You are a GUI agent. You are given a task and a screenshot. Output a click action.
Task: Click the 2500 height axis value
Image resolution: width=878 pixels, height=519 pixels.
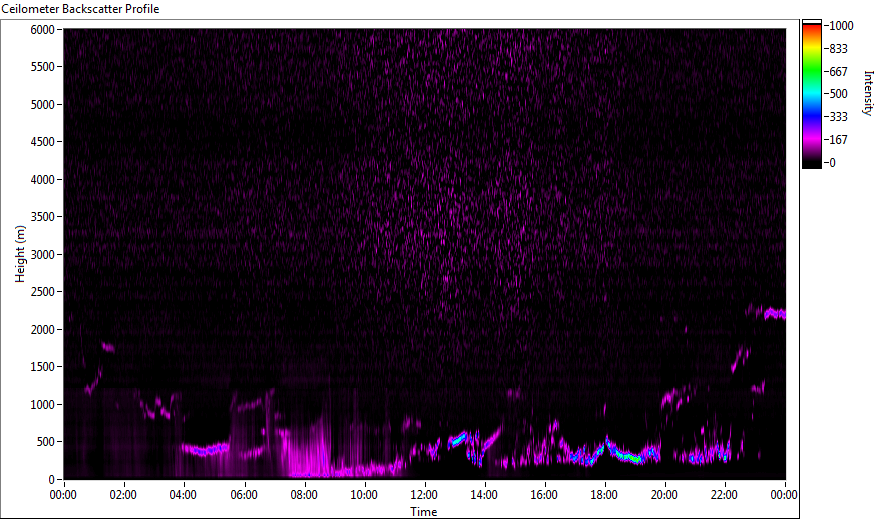43,292
